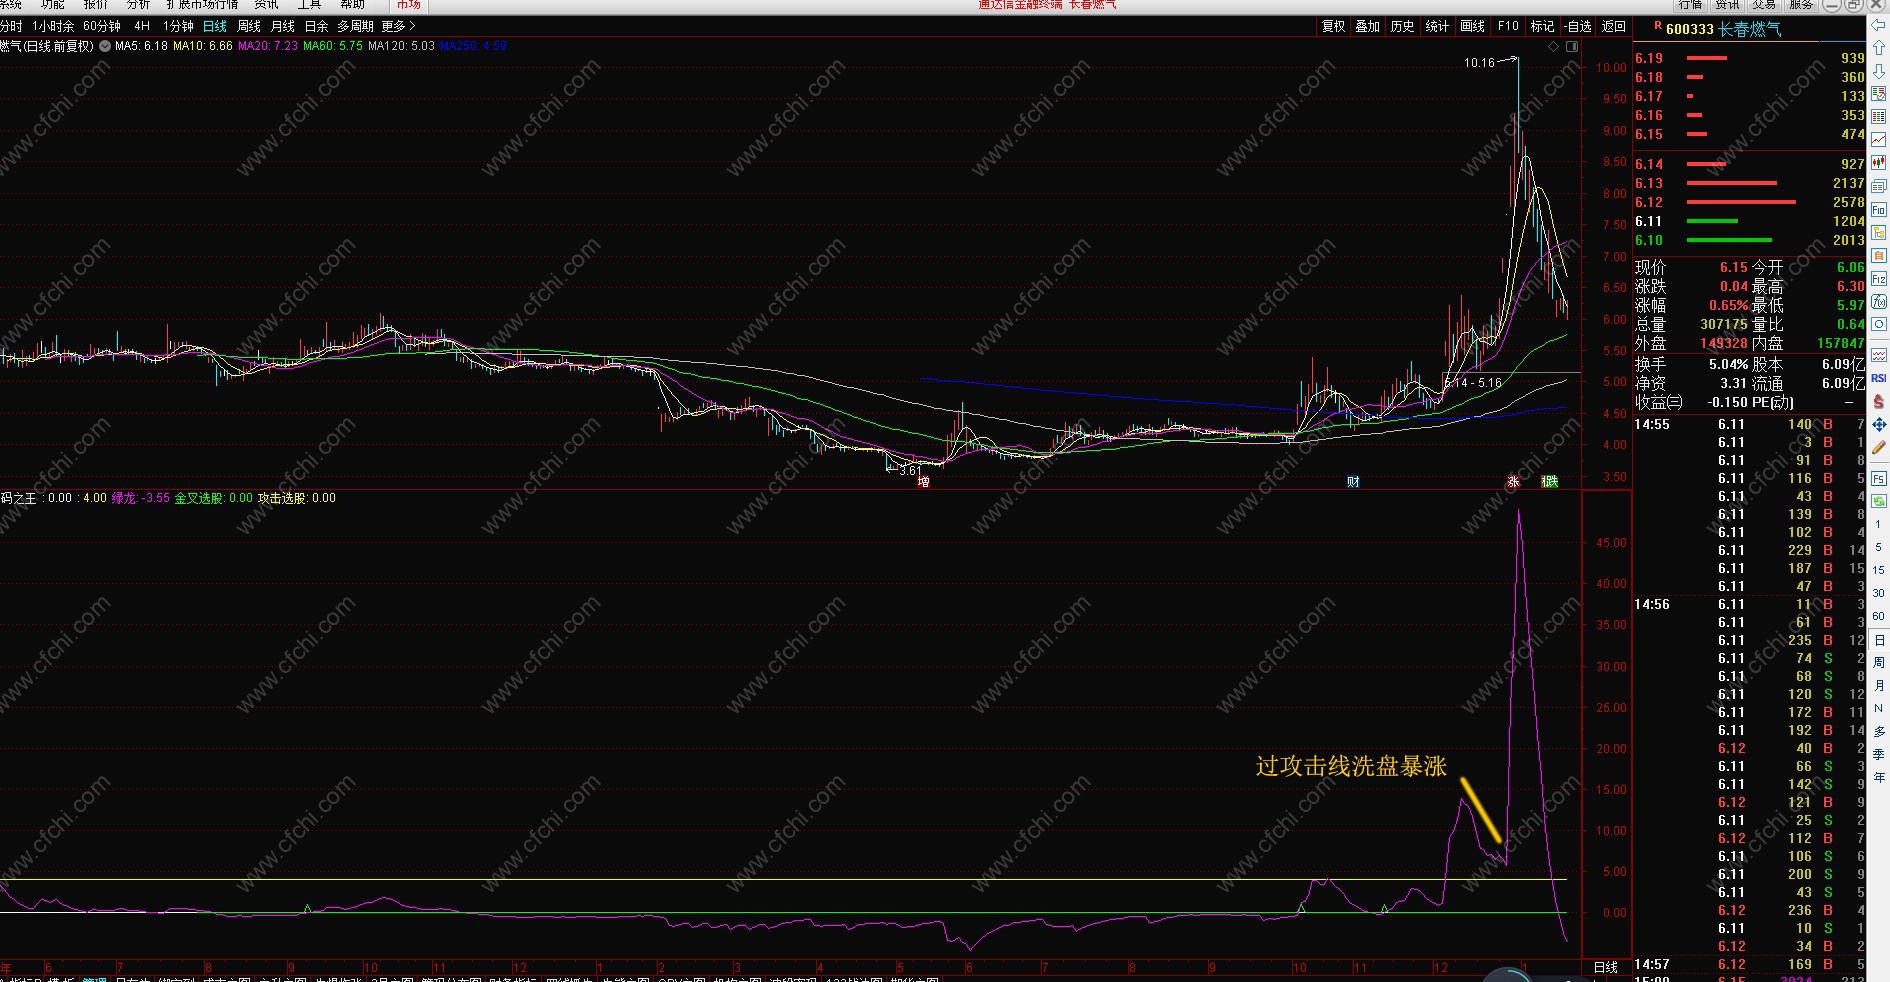Image resolution: width=1890 pixels, height=982 pixels.
Task: Select the pencil drawing tool icon
Action: [1879, 448]
